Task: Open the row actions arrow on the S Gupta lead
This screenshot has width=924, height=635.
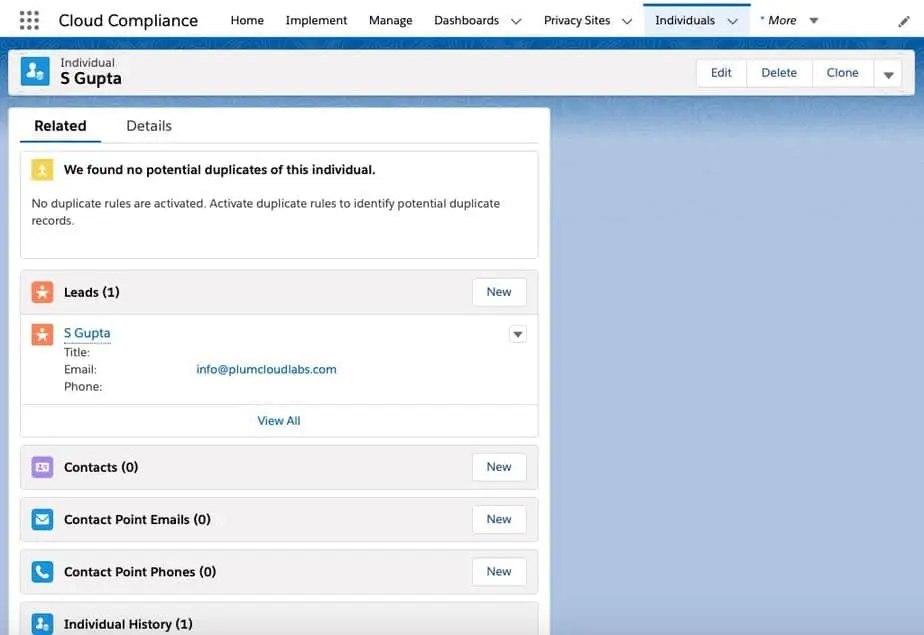Action: 517,333
